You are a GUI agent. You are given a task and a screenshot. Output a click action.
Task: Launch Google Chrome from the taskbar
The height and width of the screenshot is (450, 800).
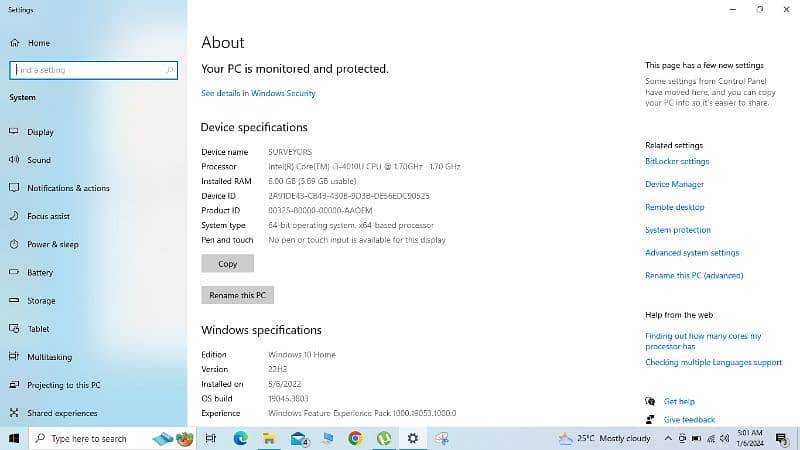point(355,438)
